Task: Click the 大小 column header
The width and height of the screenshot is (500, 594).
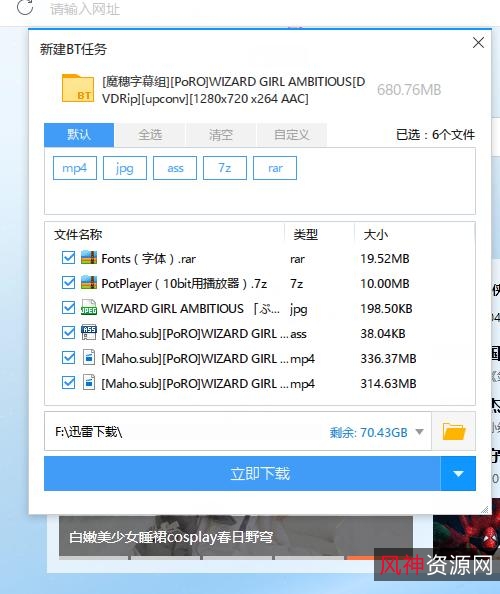Action: pos(375,234)
